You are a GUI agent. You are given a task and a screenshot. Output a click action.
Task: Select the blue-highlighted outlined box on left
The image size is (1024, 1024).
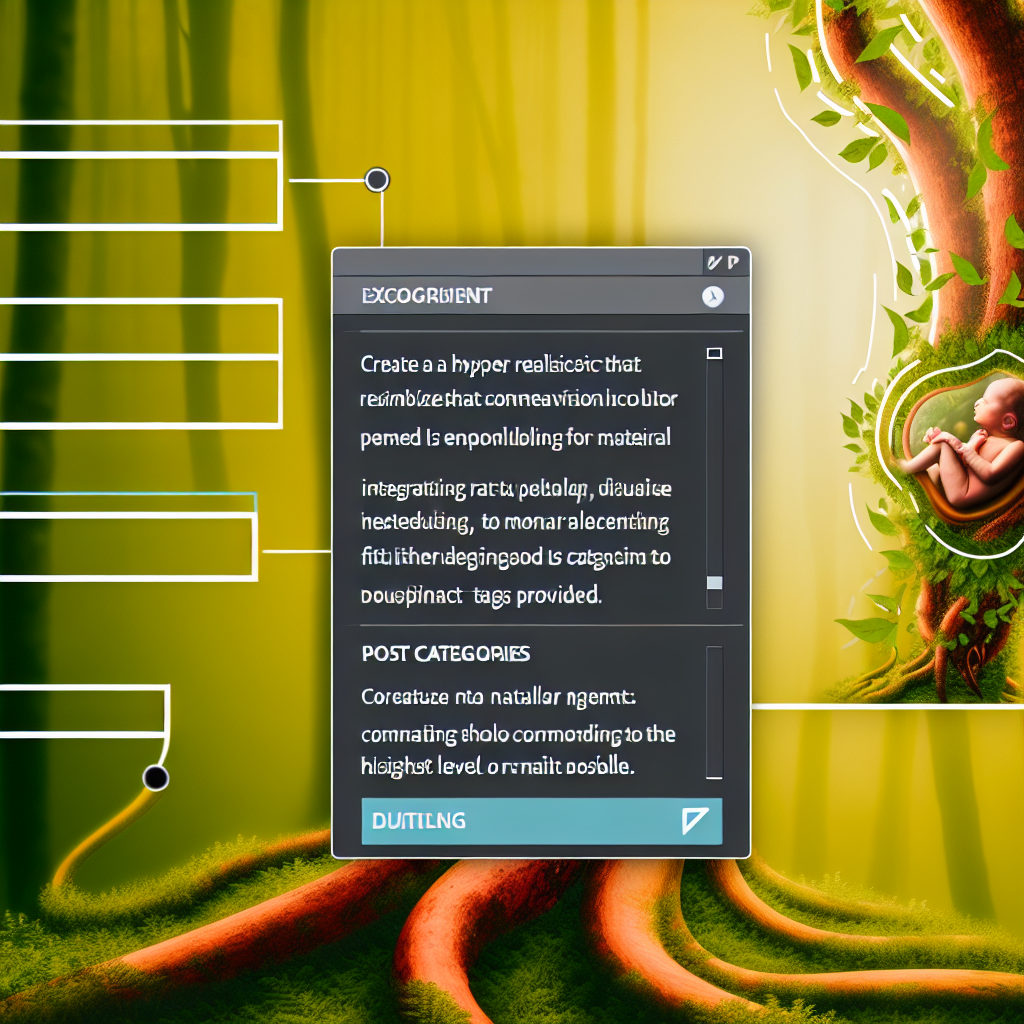coord(128,535)
